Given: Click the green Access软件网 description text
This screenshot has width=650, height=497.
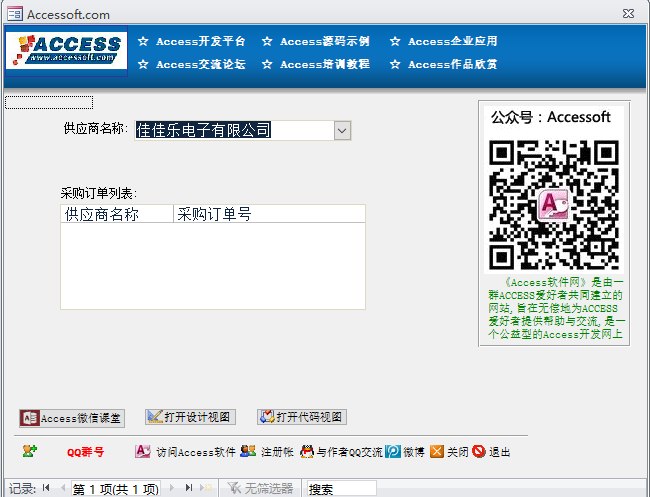Looking at the screenshot, I should coord(556,308).
